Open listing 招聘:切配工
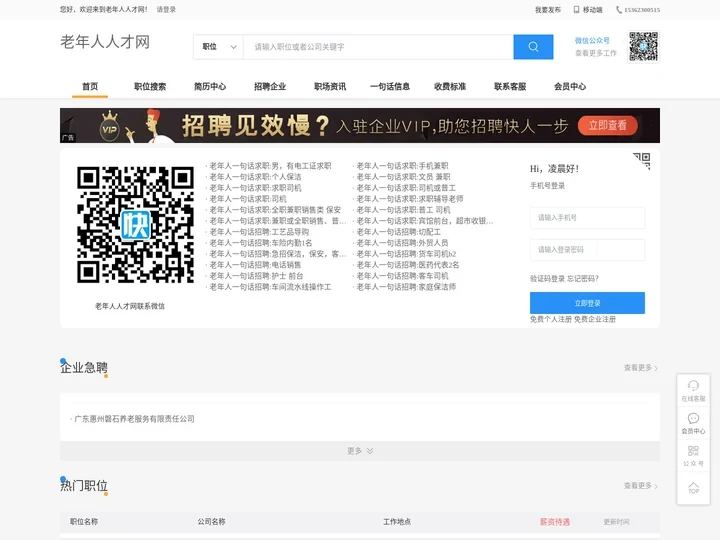720x540 pixels. click(399, 232)
